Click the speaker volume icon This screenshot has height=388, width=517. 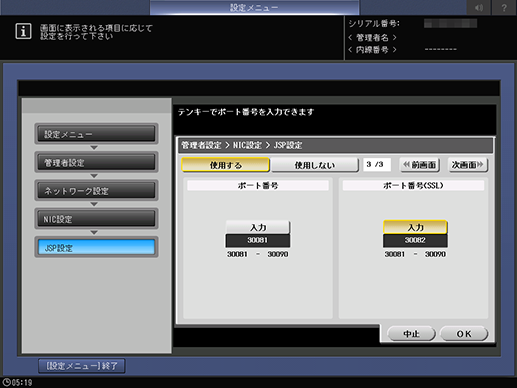point(479,7)
